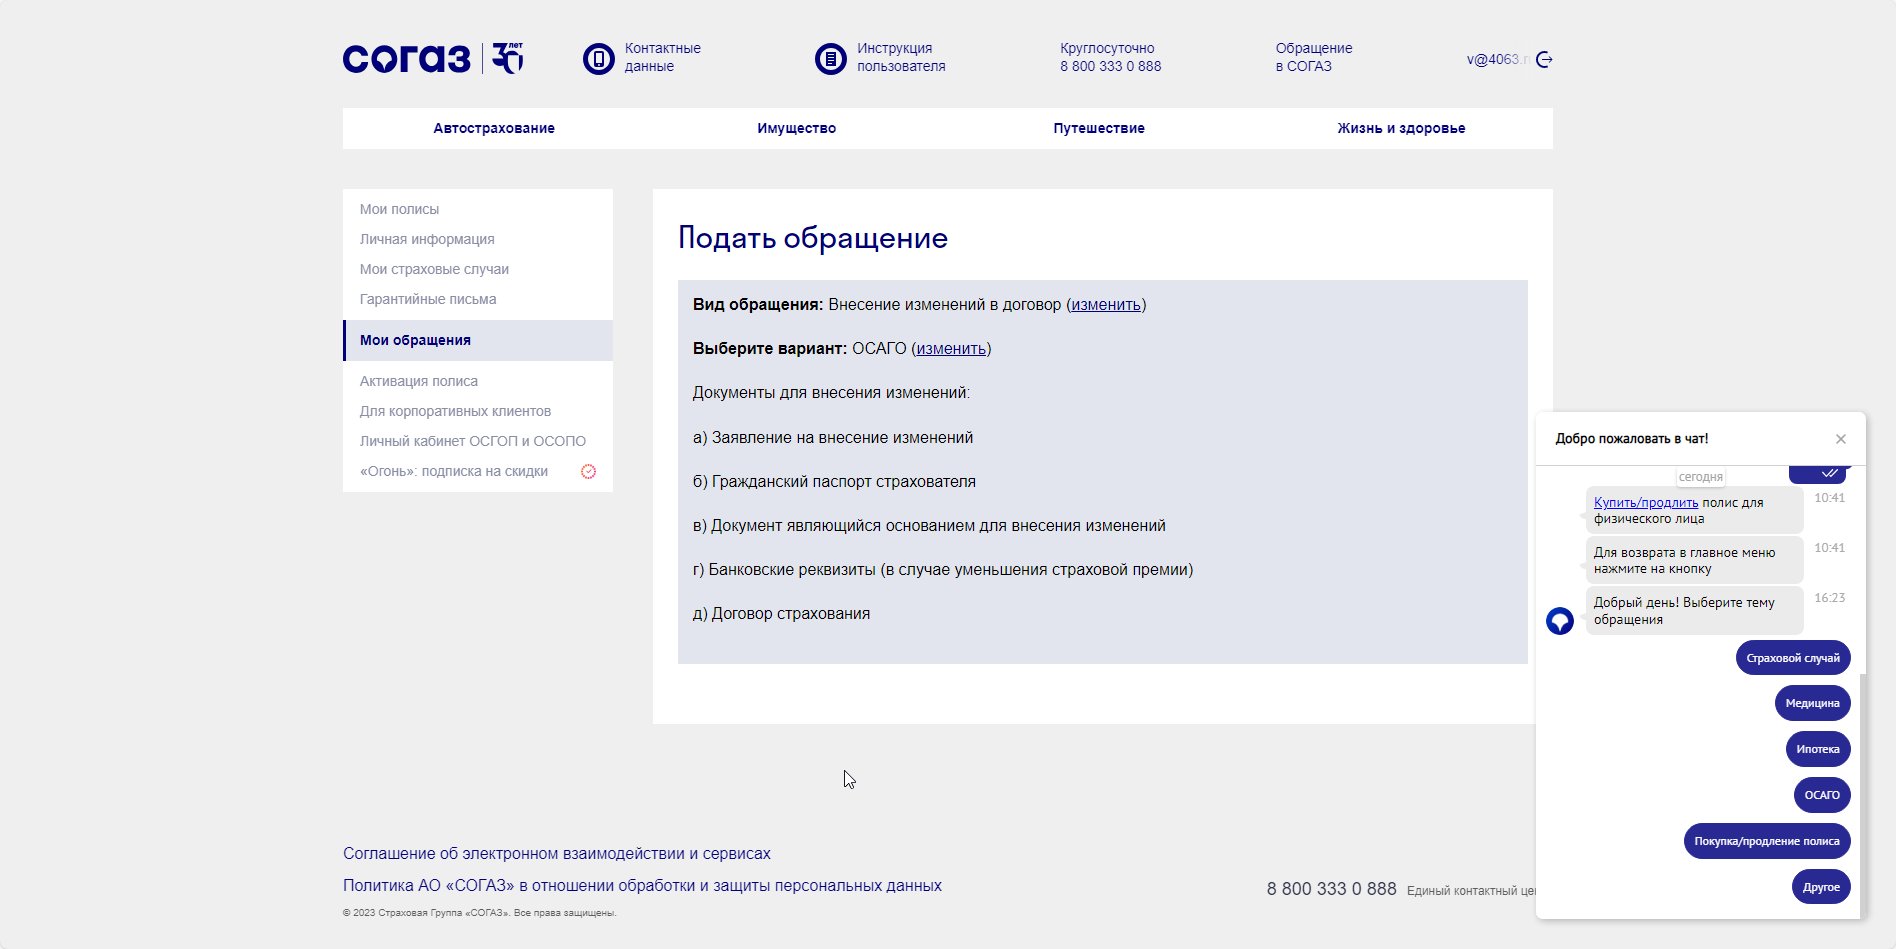Go to Личная информация in sidebar

point(427,239)
